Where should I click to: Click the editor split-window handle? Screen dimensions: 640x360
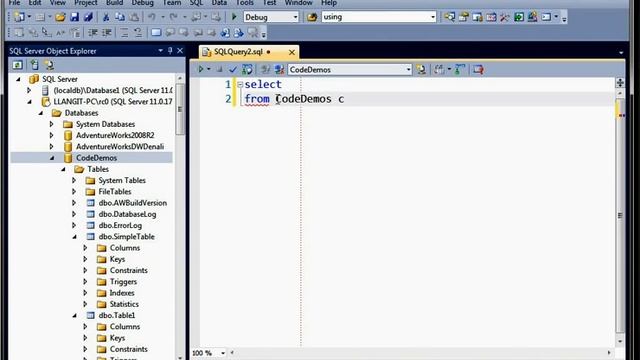[620, 82]
